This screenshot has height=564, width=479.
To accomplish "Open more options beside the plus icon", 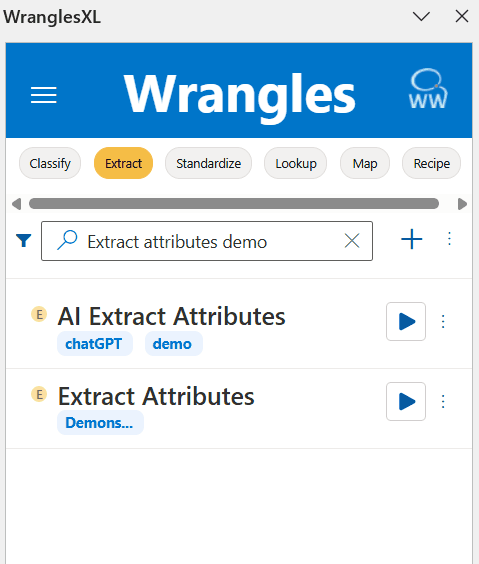I will pos(450,238).
